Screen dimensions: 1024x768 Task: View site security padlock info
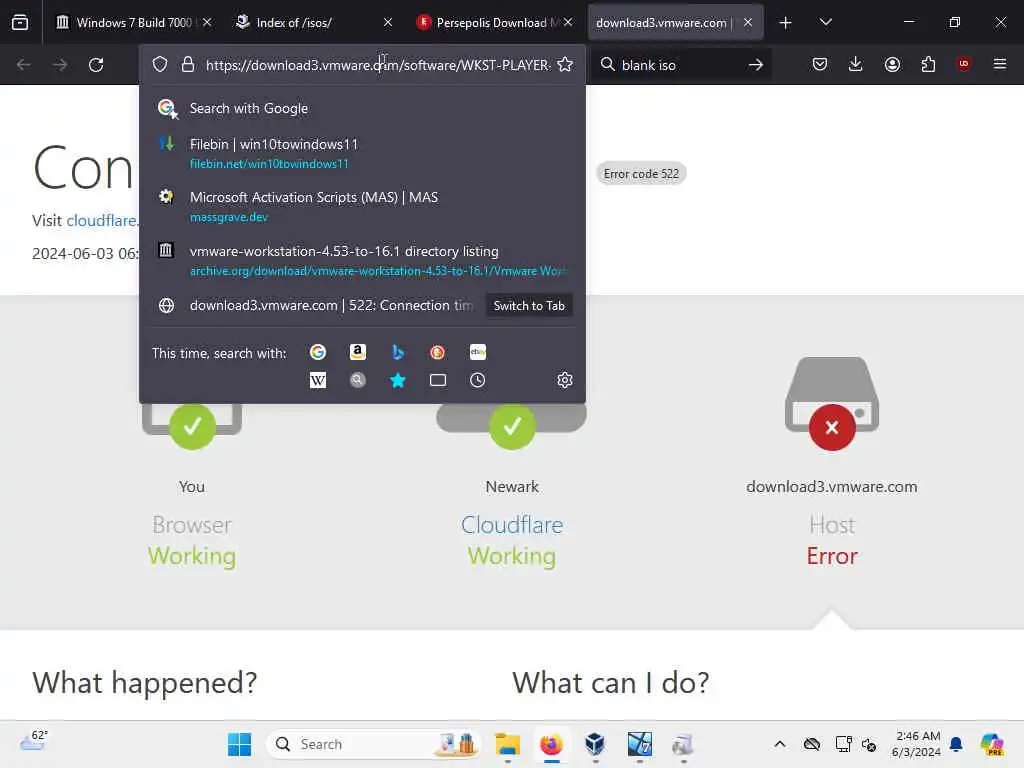coord(188,65)
